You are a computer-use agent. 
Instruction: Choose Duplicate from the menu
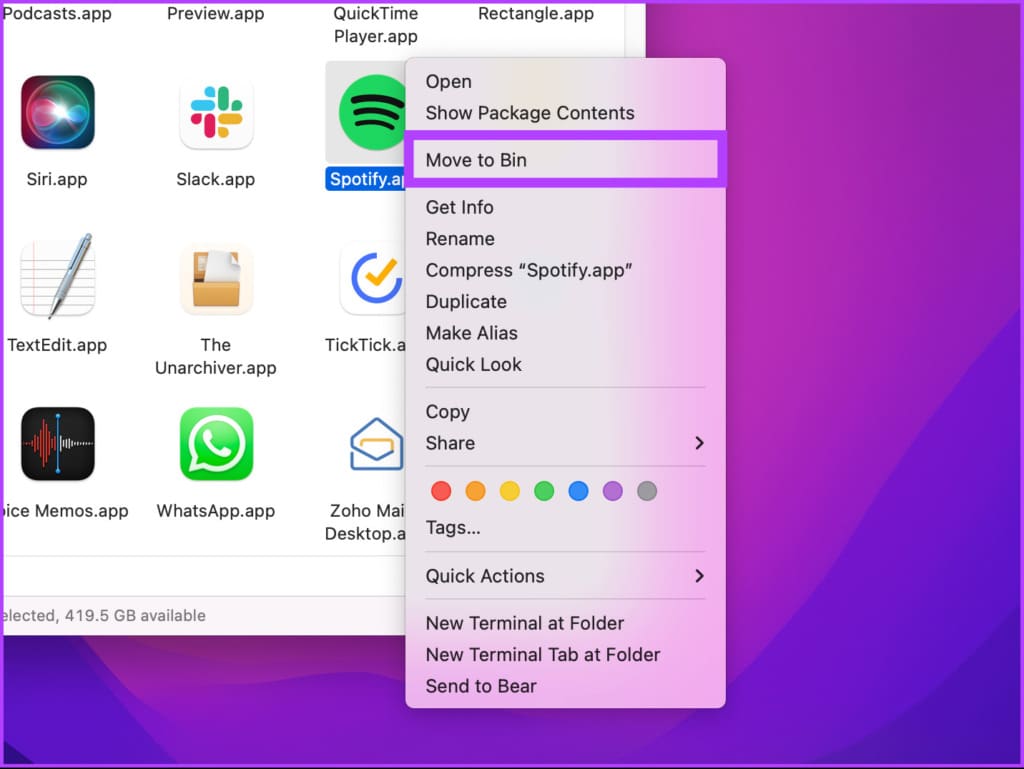click(565, 301)
